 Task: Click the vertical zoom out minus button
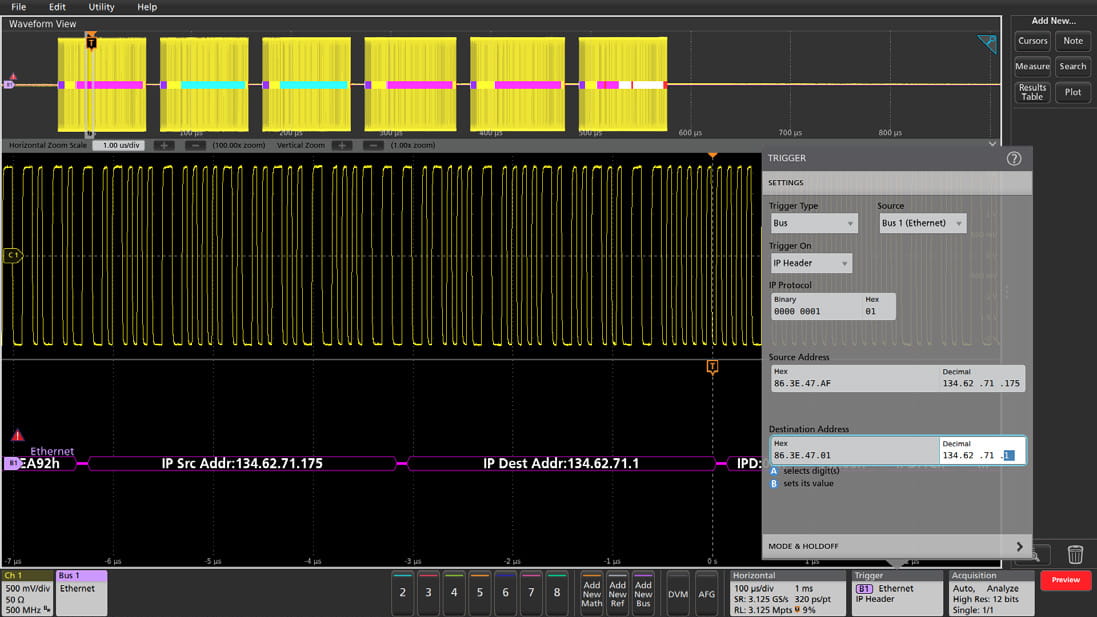tap(374, 146)
